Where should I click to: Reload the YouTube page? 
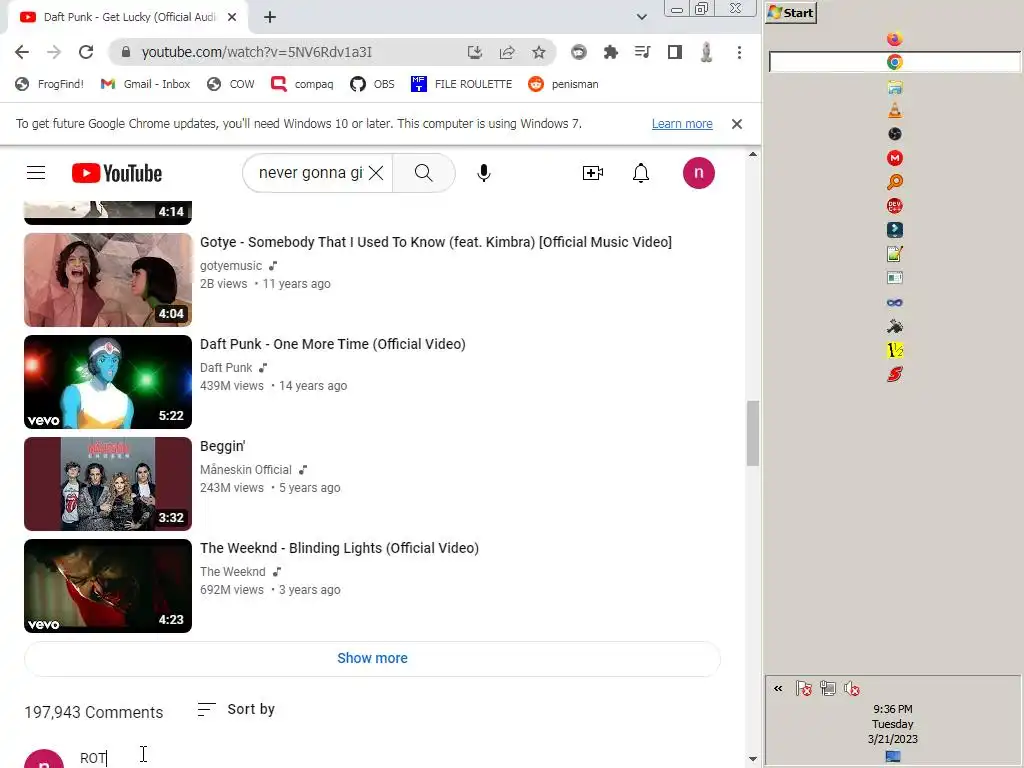[86, 52]
